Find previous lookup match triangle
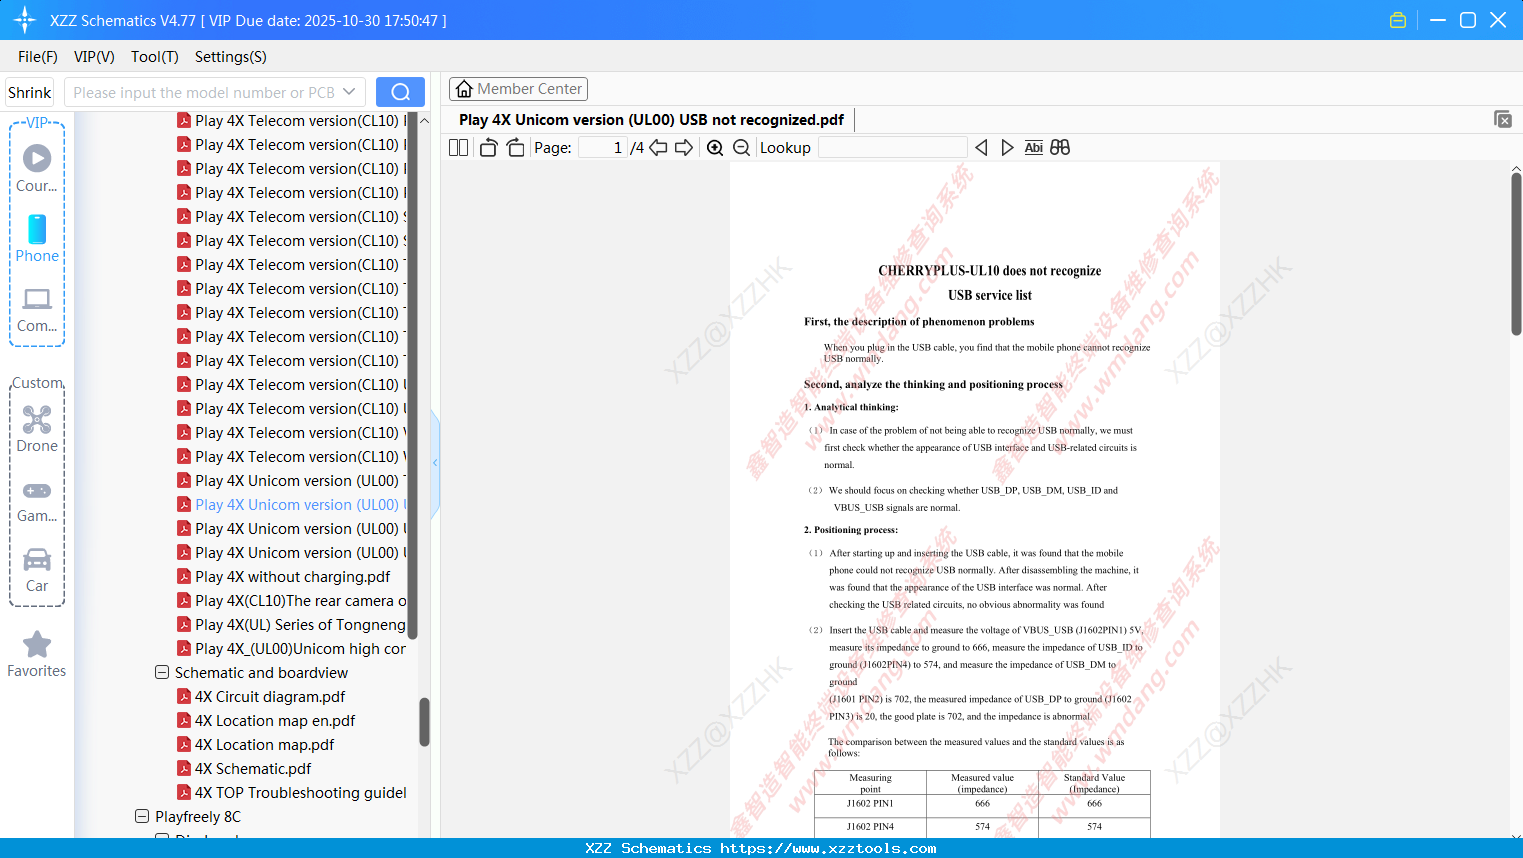Image resolution: width=1523 pixels, height=858 pixels. [981, 148]
